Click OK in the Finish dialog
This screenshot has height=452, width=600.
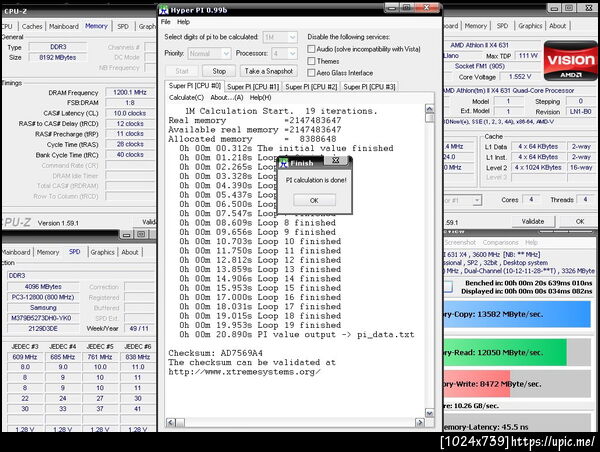pos(314,200)
